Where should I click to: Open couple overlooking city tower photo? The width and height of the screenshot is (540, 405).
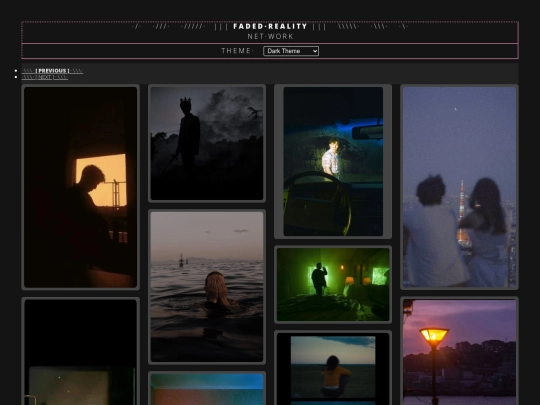pos(459,187)
